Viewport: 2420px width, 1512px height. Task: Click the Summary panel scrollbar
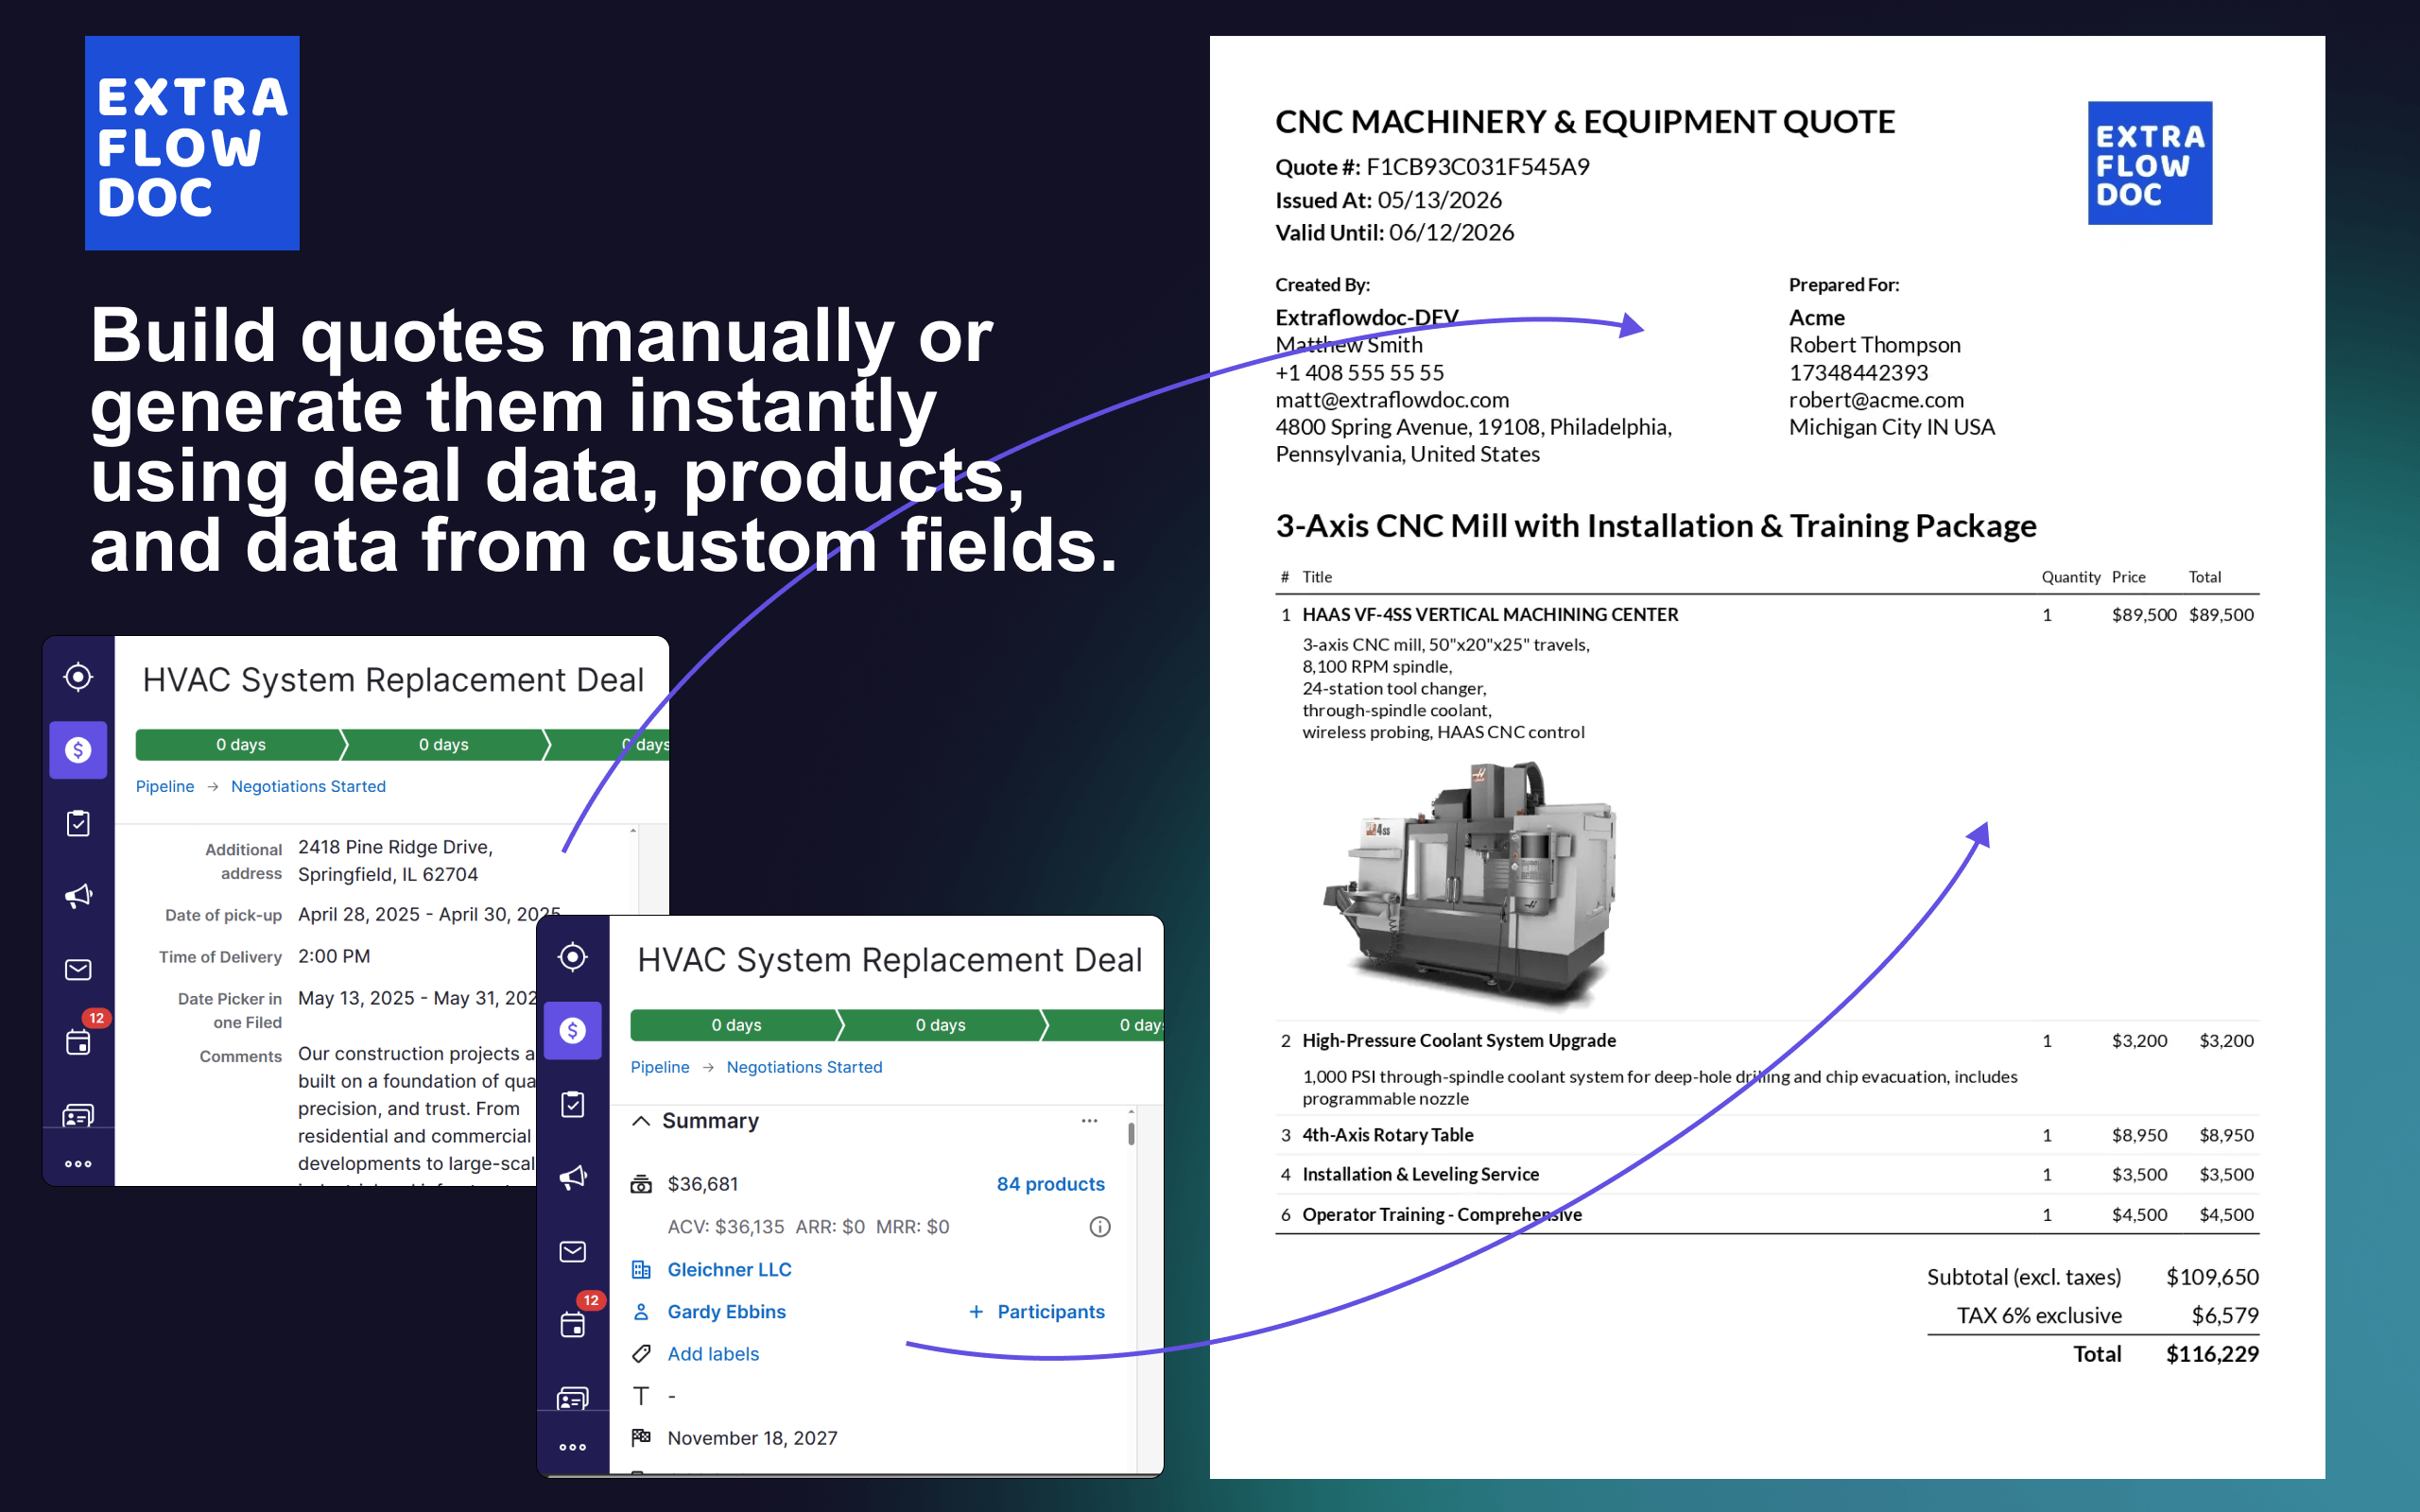tap(1131, 1133)
